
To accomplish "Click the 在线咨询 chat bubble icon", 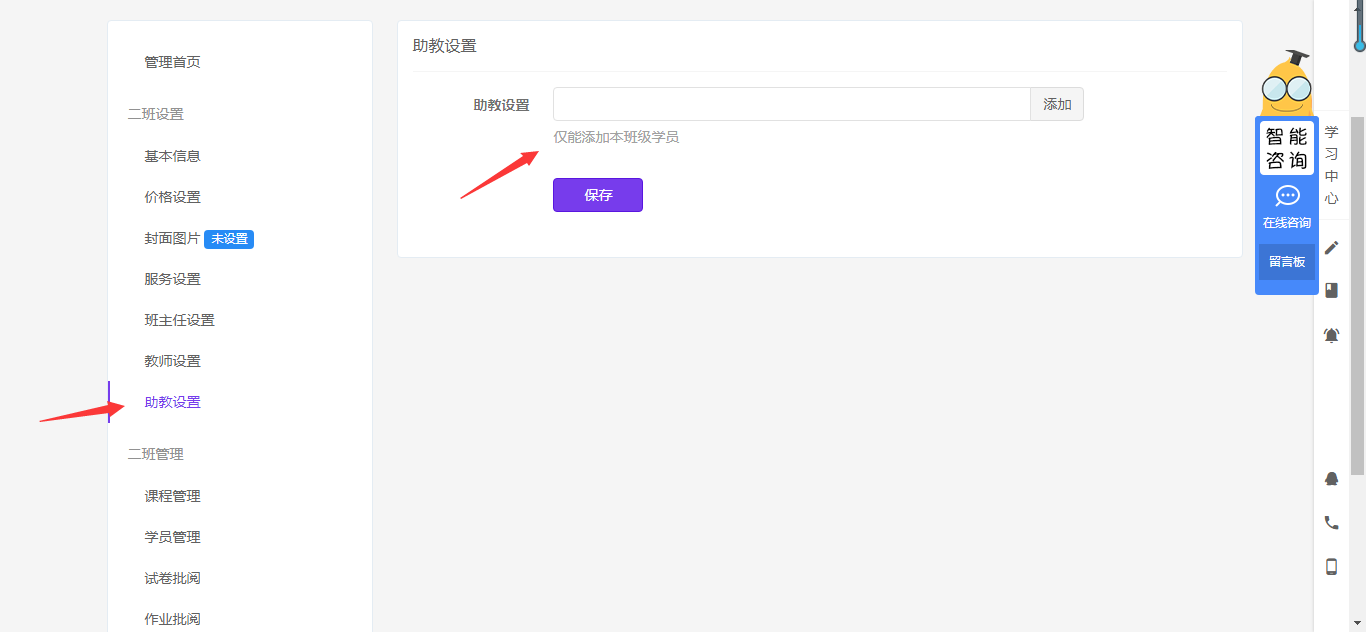I will [1287, 197].
